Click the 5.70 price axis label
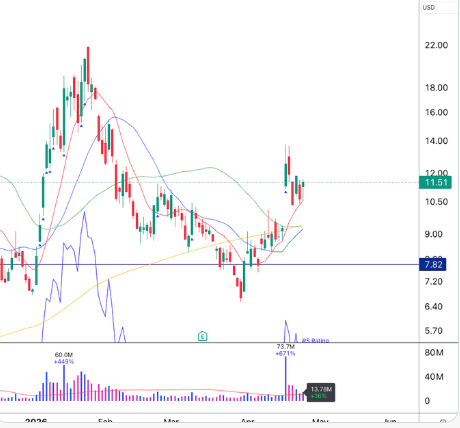The width and height of the screenshot is (460, 428). click(434, 331)
